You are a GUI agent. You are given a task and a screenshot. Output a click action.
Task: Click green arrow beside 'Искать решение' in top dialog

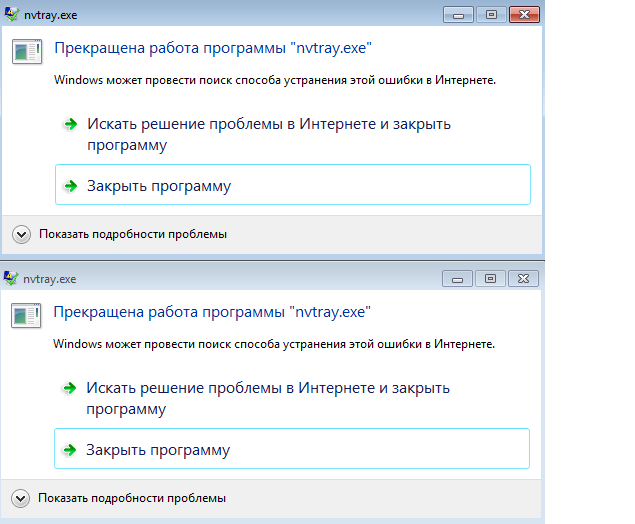70,124
